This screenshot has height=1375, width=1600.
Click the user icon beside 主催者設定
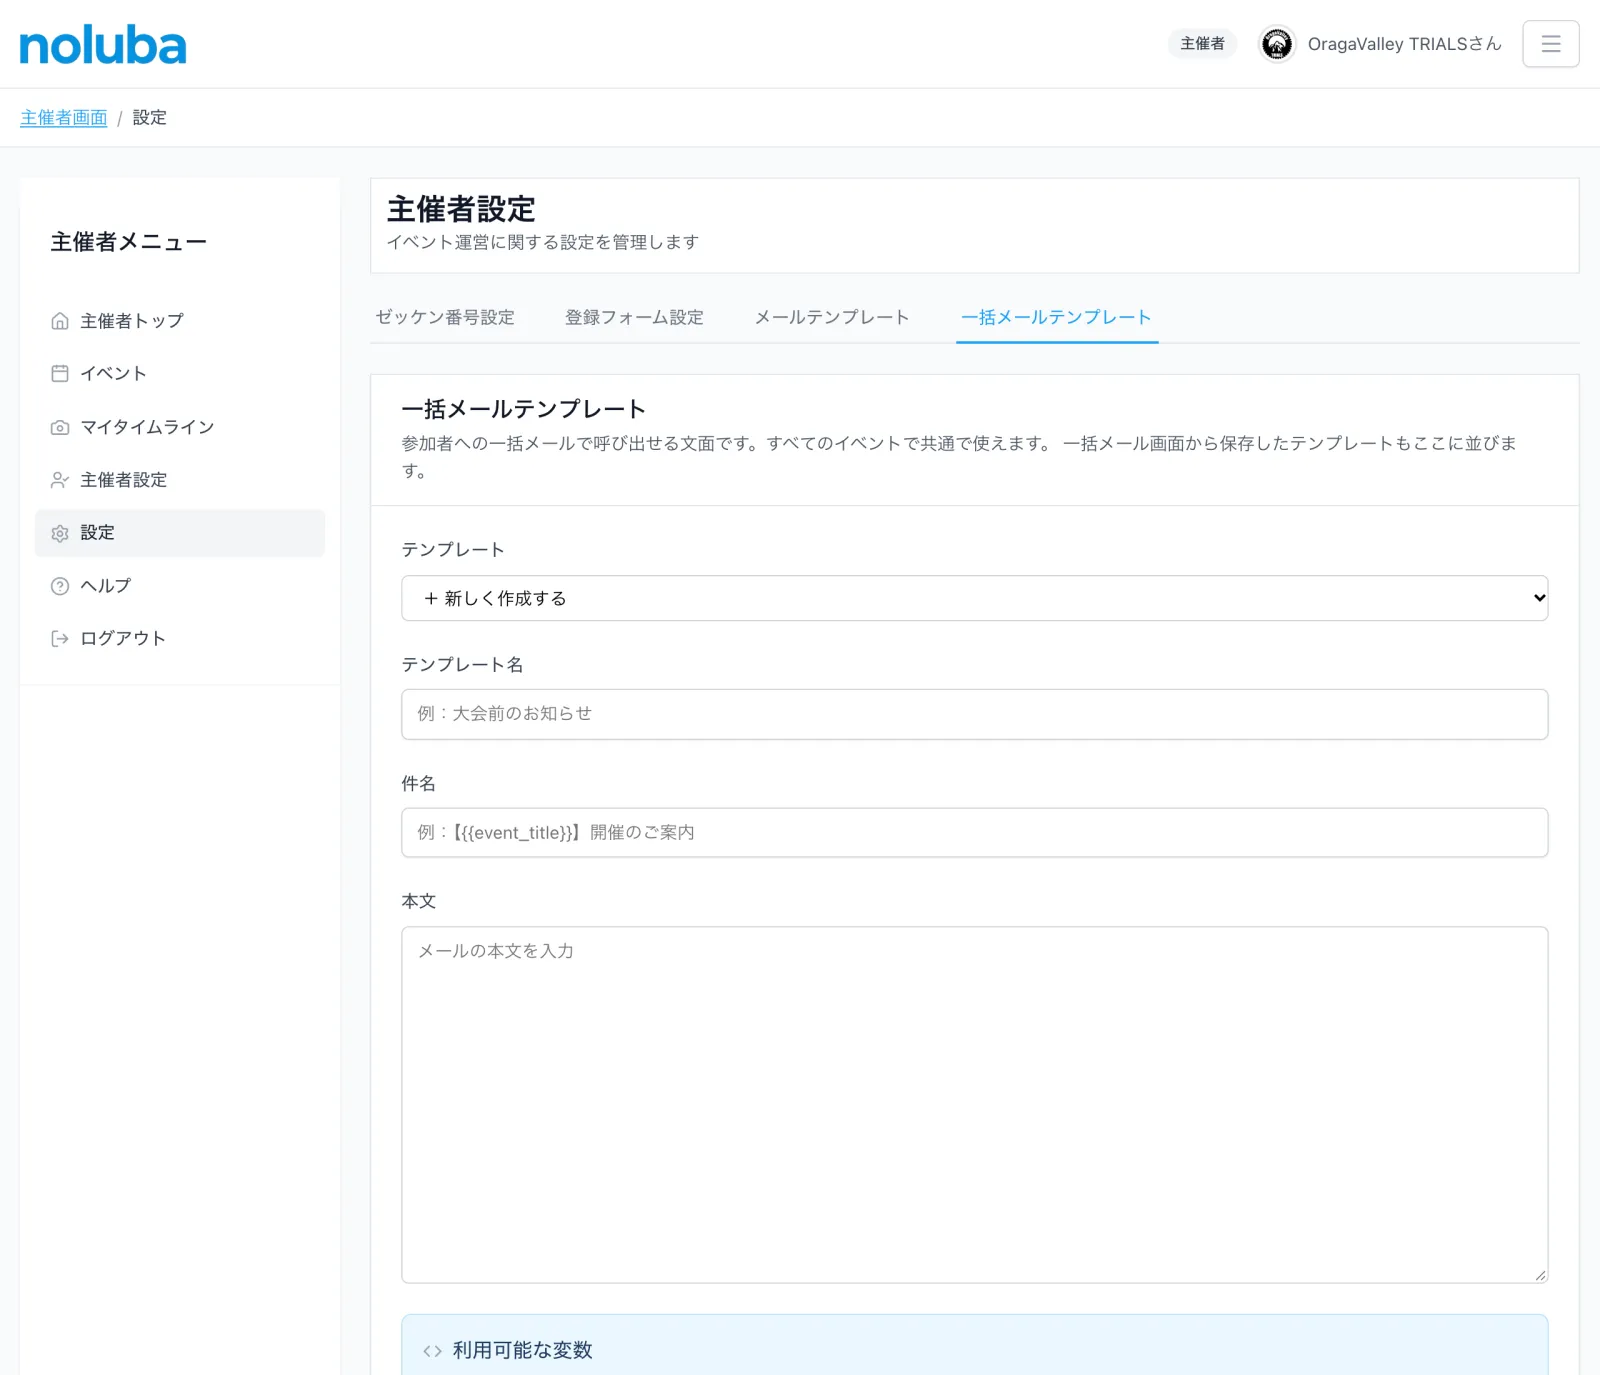point(60,480)
